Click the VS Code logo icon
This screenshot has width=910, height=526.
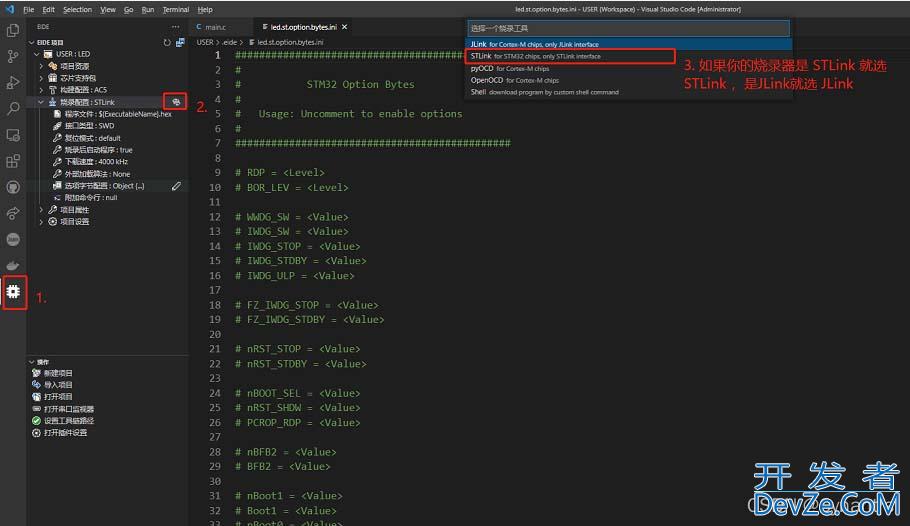[x=10, y=9]
